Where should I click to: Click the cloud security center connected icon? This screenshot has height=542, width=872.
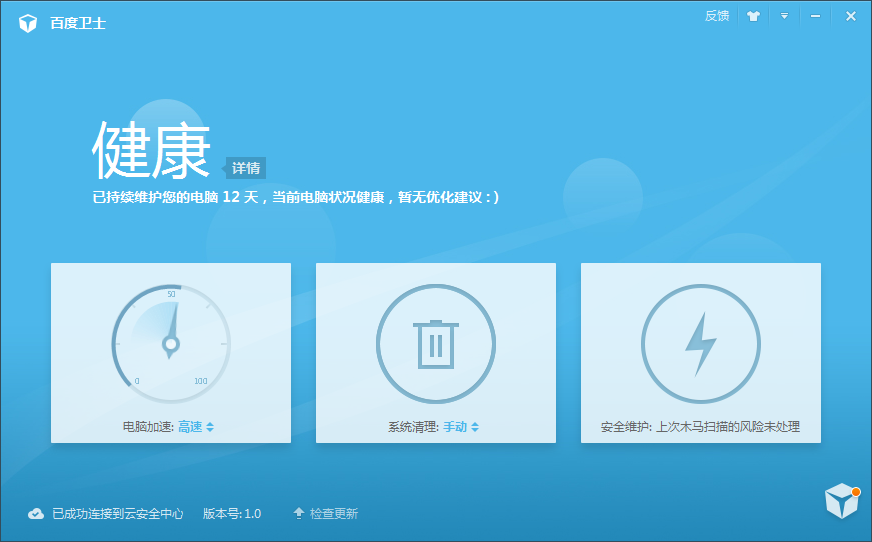[36, 513]
